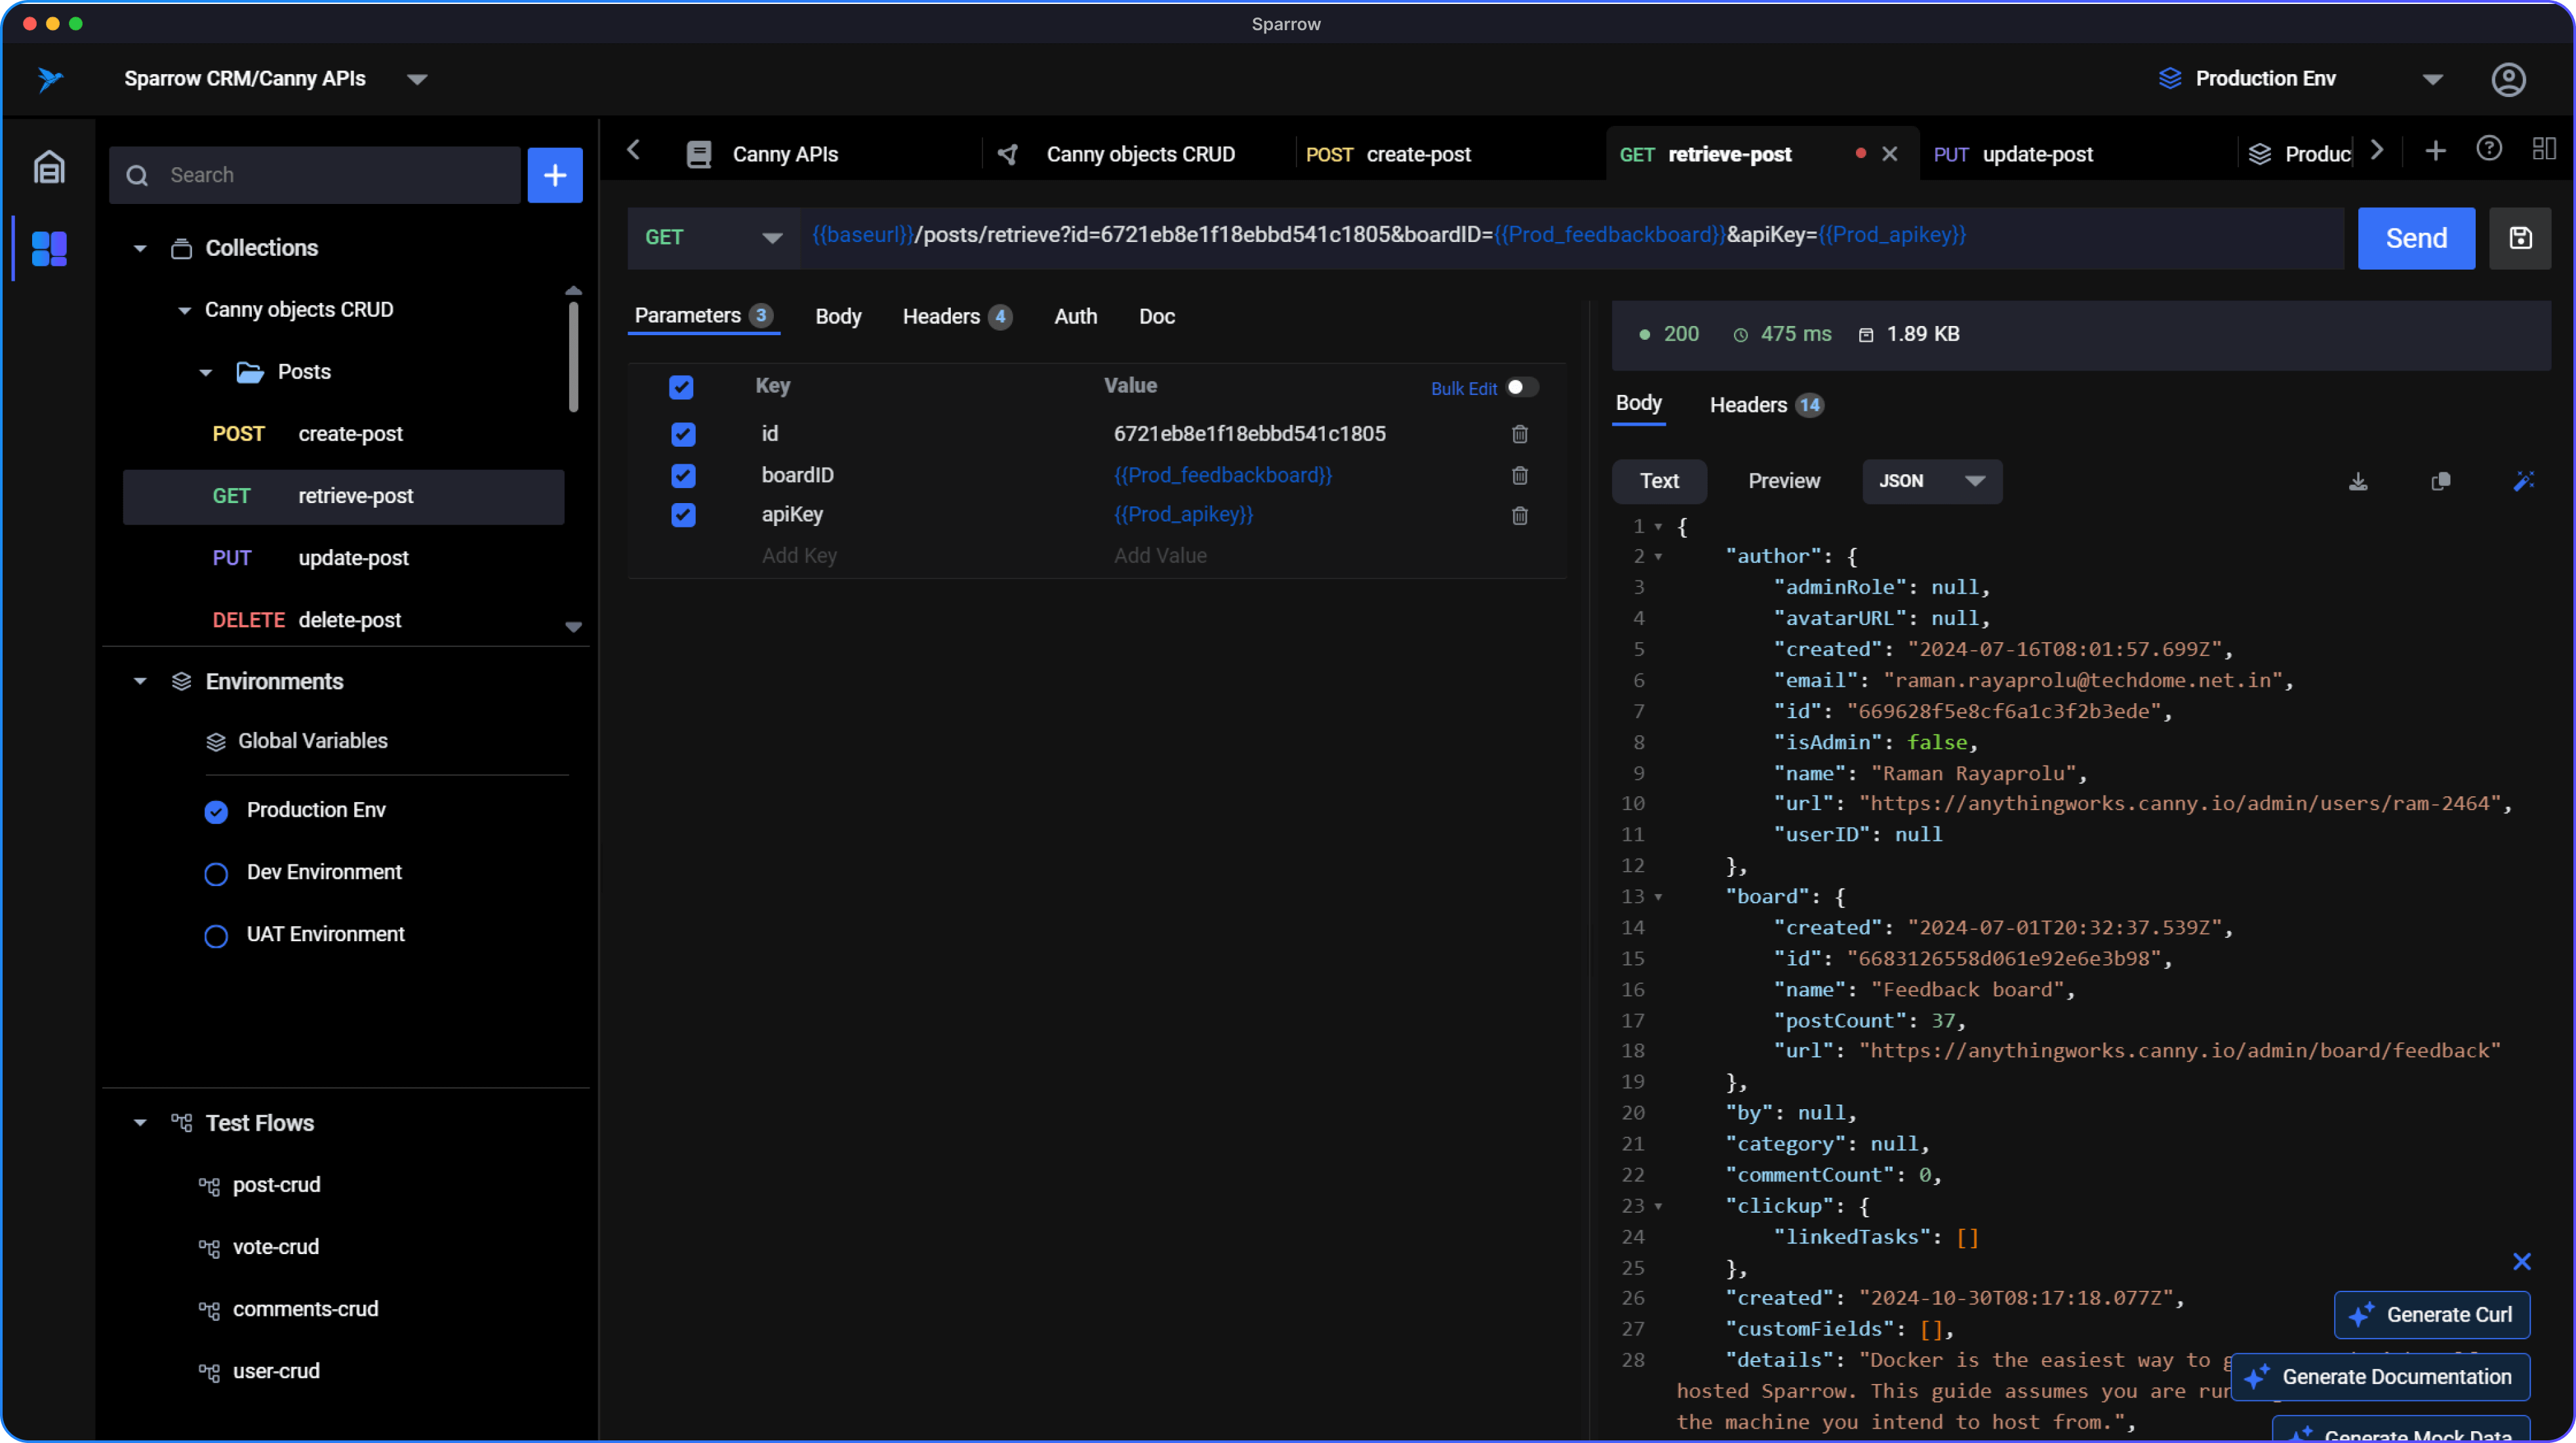Image resolution: width=2576 pixels, height=1443 pixels.
Task: Collapse Canny objects CRUD collection
Action: coord(184,311)
